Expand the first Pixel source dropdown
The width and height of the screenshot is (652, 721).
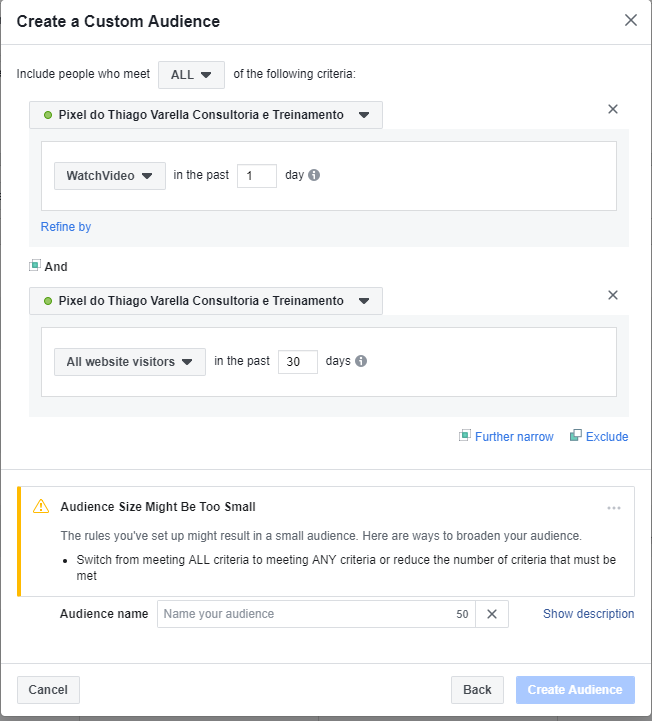point(206,115)
